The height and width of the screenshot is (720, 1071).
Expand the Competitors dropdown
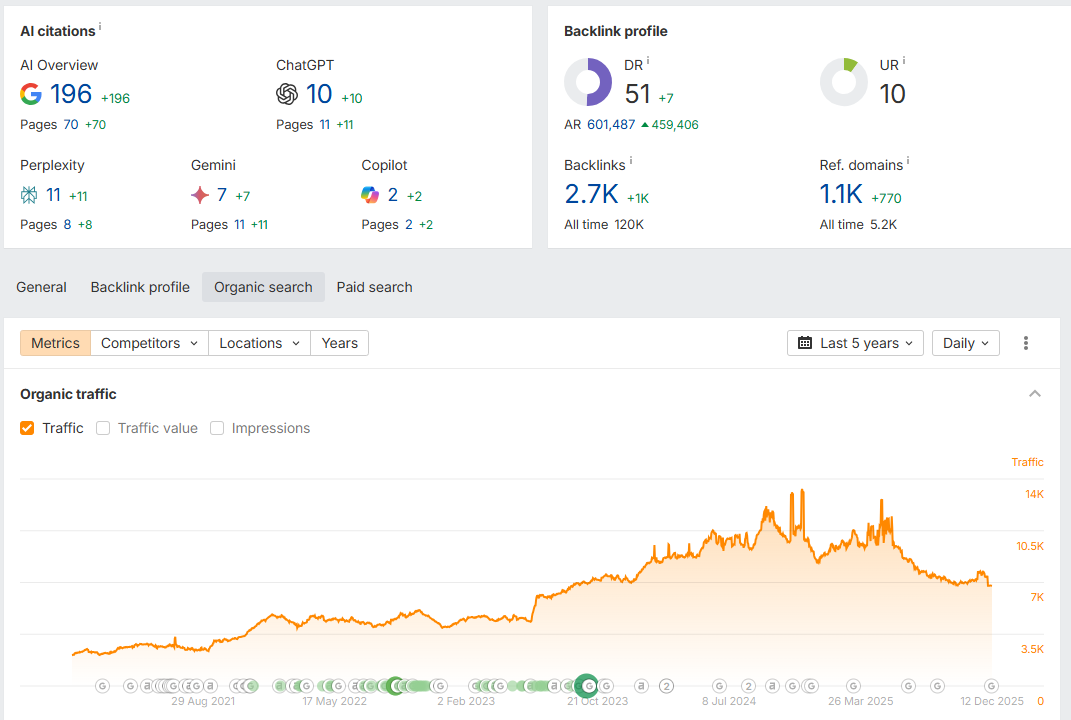[149, 343]
